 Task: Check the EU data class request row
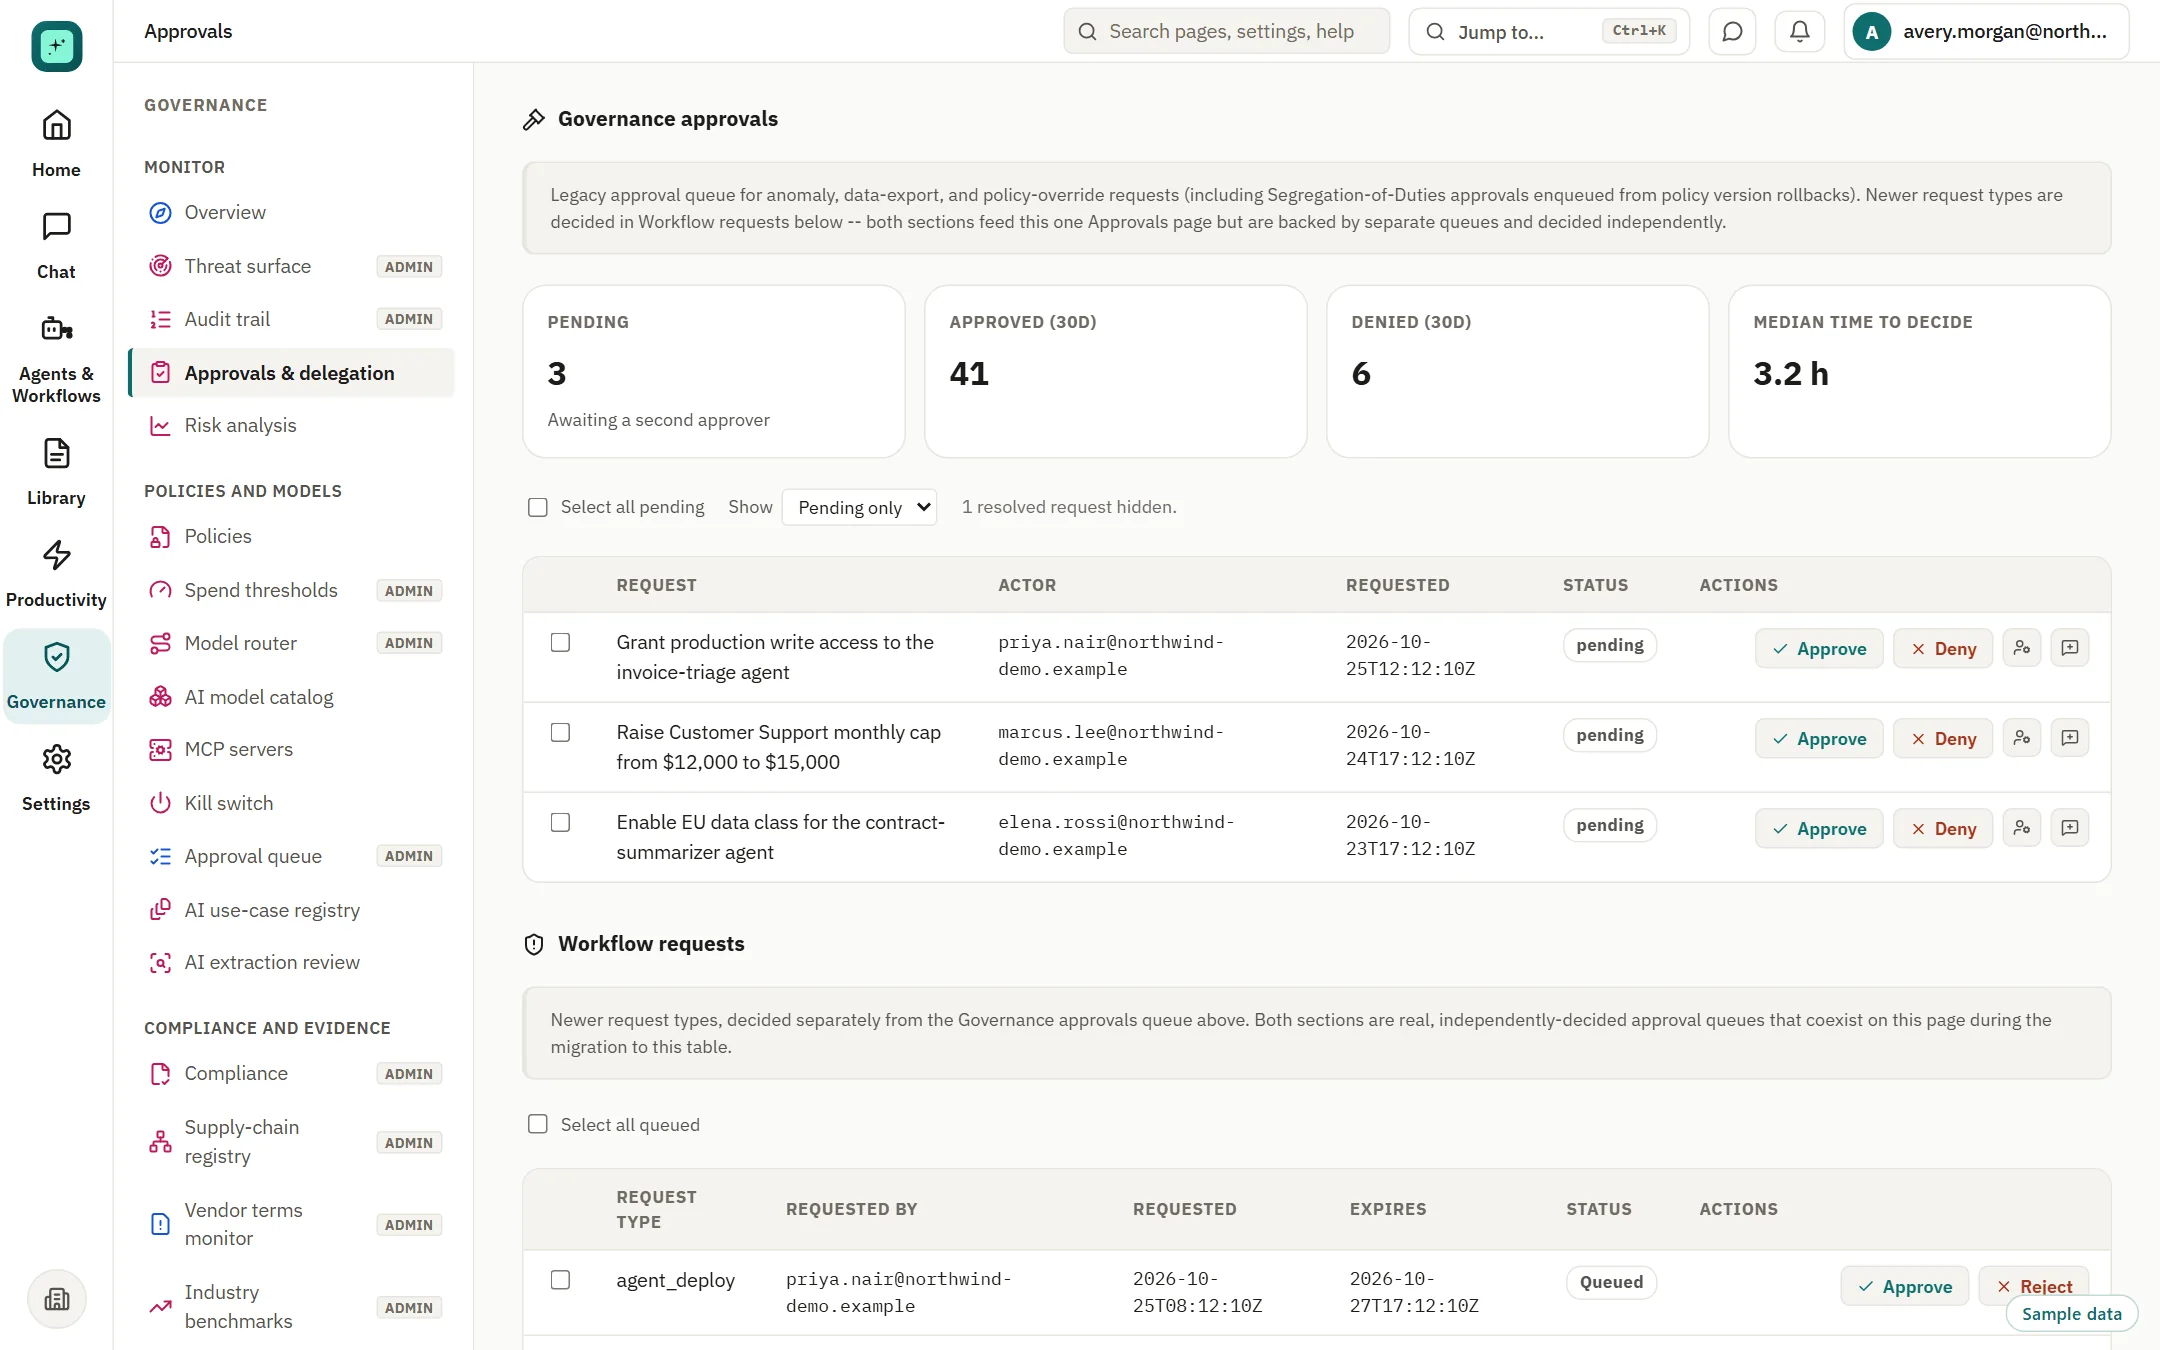[x=560, y=822]
